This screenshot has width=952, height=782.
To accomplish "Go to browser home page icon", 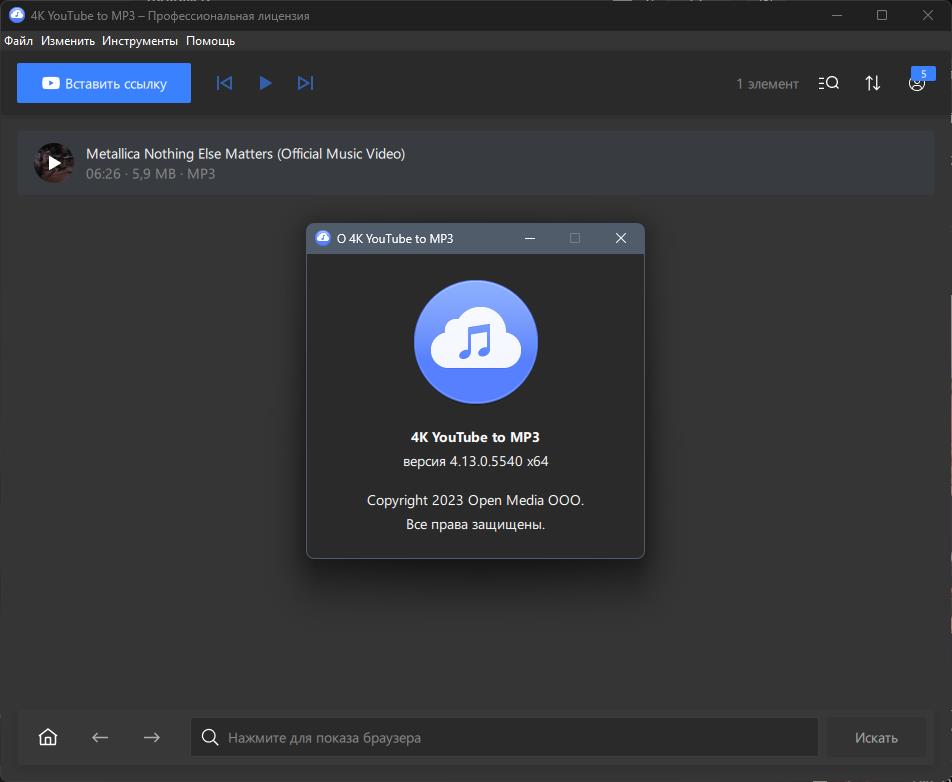I will 48,737.
